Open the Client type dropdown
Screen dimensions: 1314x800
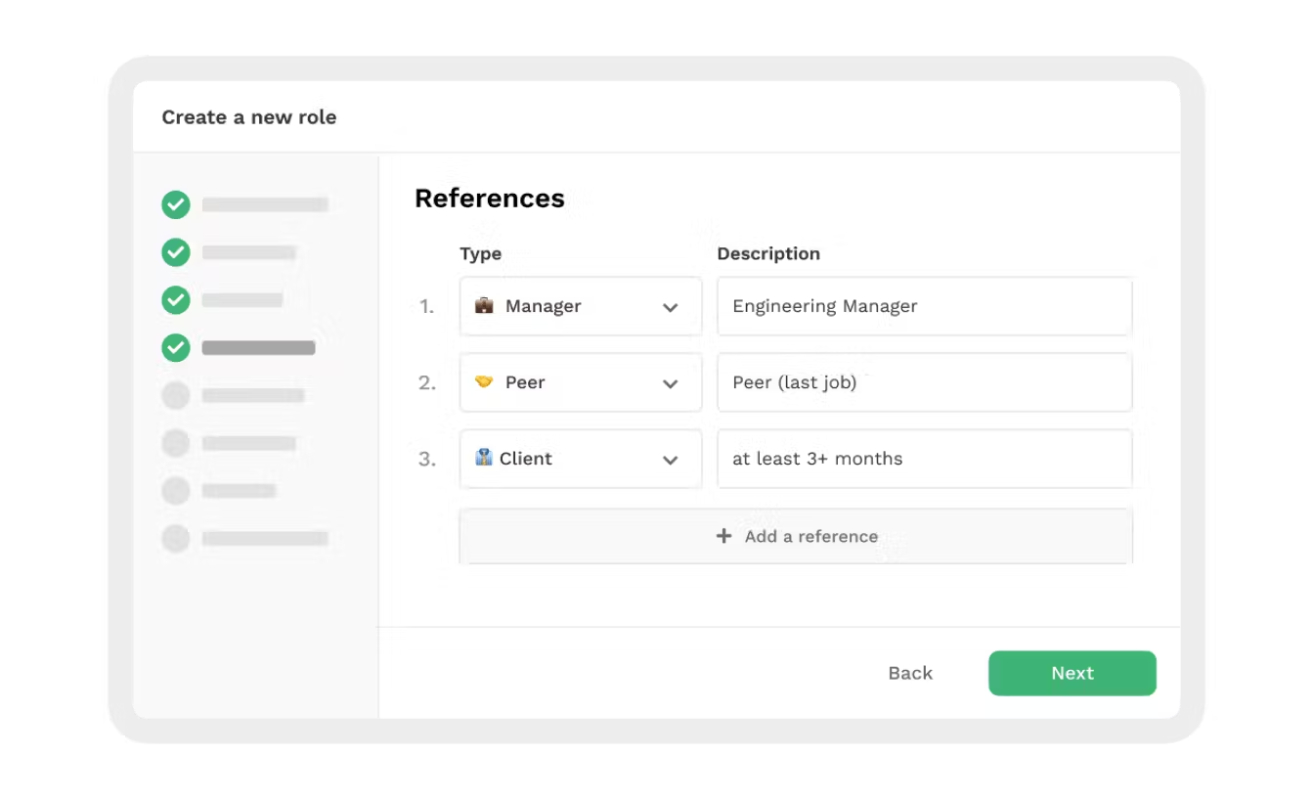581,459
